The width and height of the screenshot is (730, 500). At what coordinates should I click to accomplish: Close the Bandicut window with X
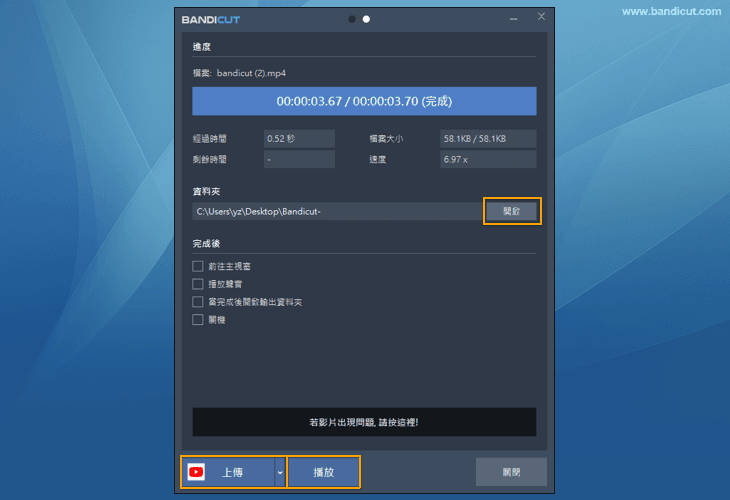[541, 17]
